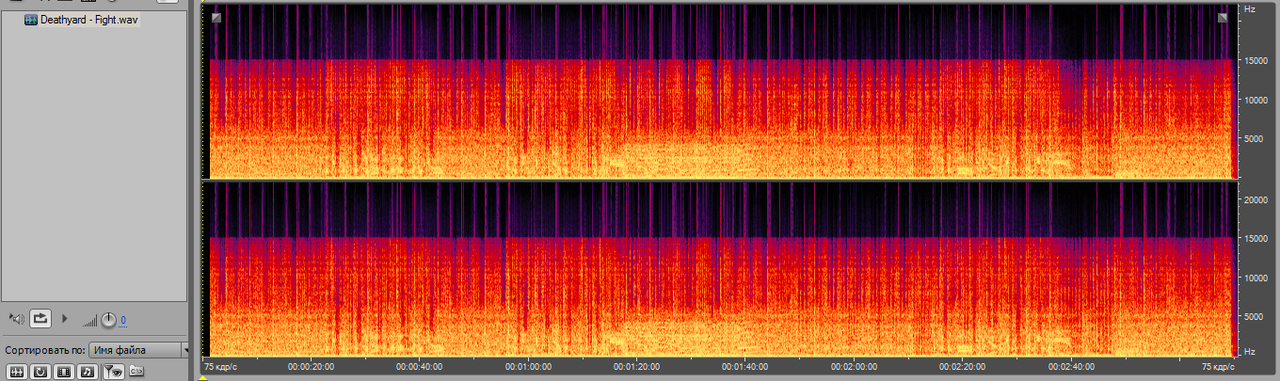Click the 20000 Hz label on the lower channel scale
This screenshot has height=381, width=1280.
point(1255,200)
